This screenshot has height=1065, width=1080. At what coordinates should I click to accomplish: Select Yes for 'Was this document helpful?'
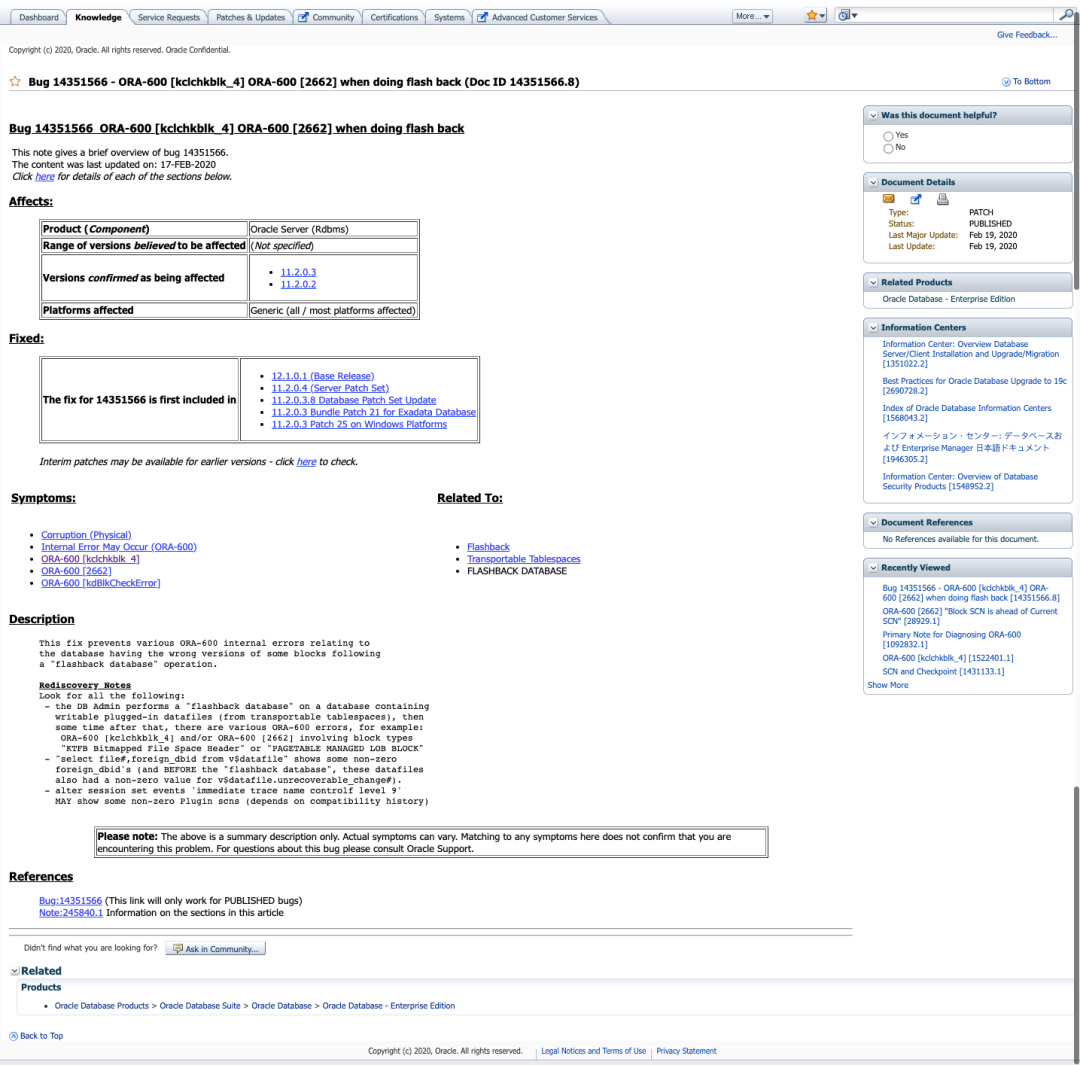[888, 135]
